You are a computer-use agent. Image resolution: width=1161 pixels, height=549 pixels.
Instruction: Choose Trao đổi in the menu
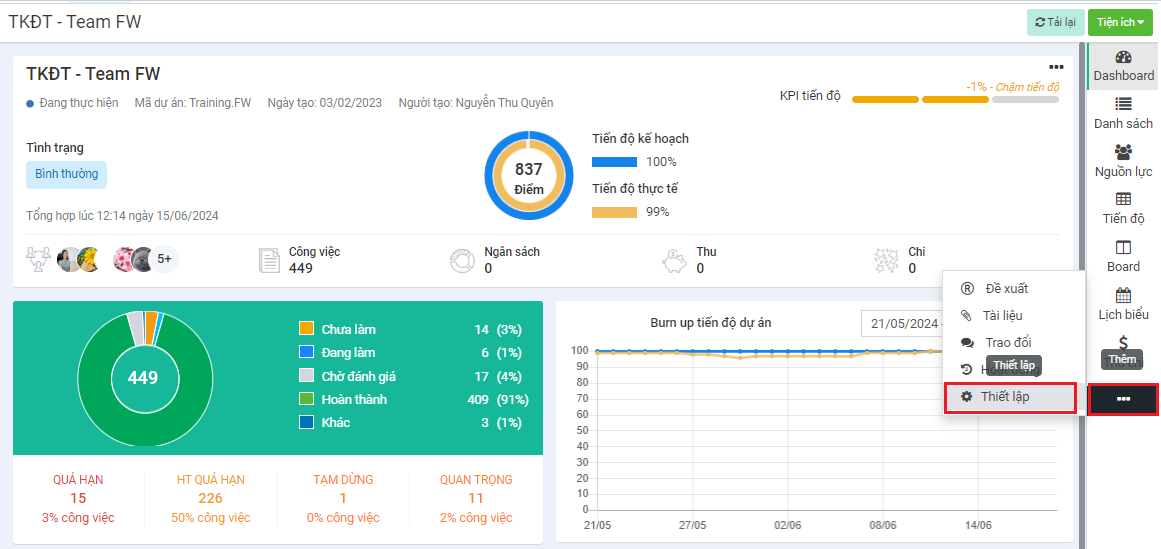[1007, 342]
